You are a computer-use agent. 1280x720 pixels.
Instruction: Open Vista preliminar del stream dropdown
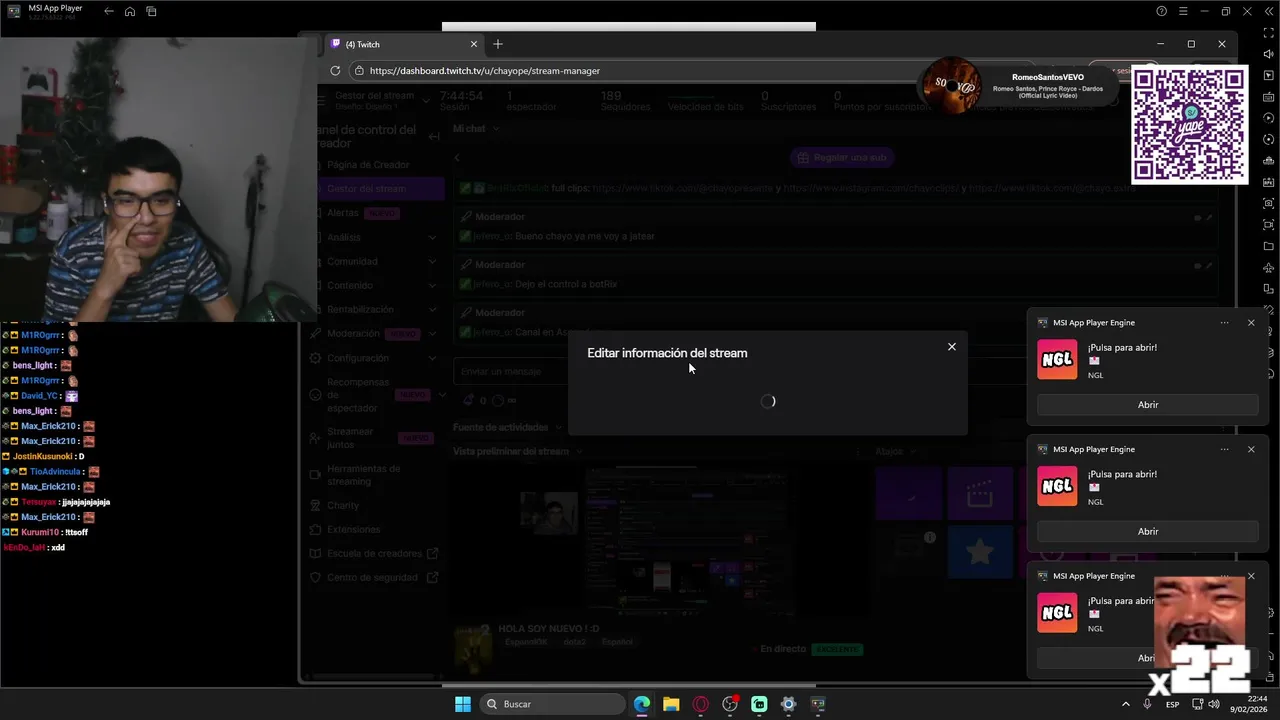point(518,451)
